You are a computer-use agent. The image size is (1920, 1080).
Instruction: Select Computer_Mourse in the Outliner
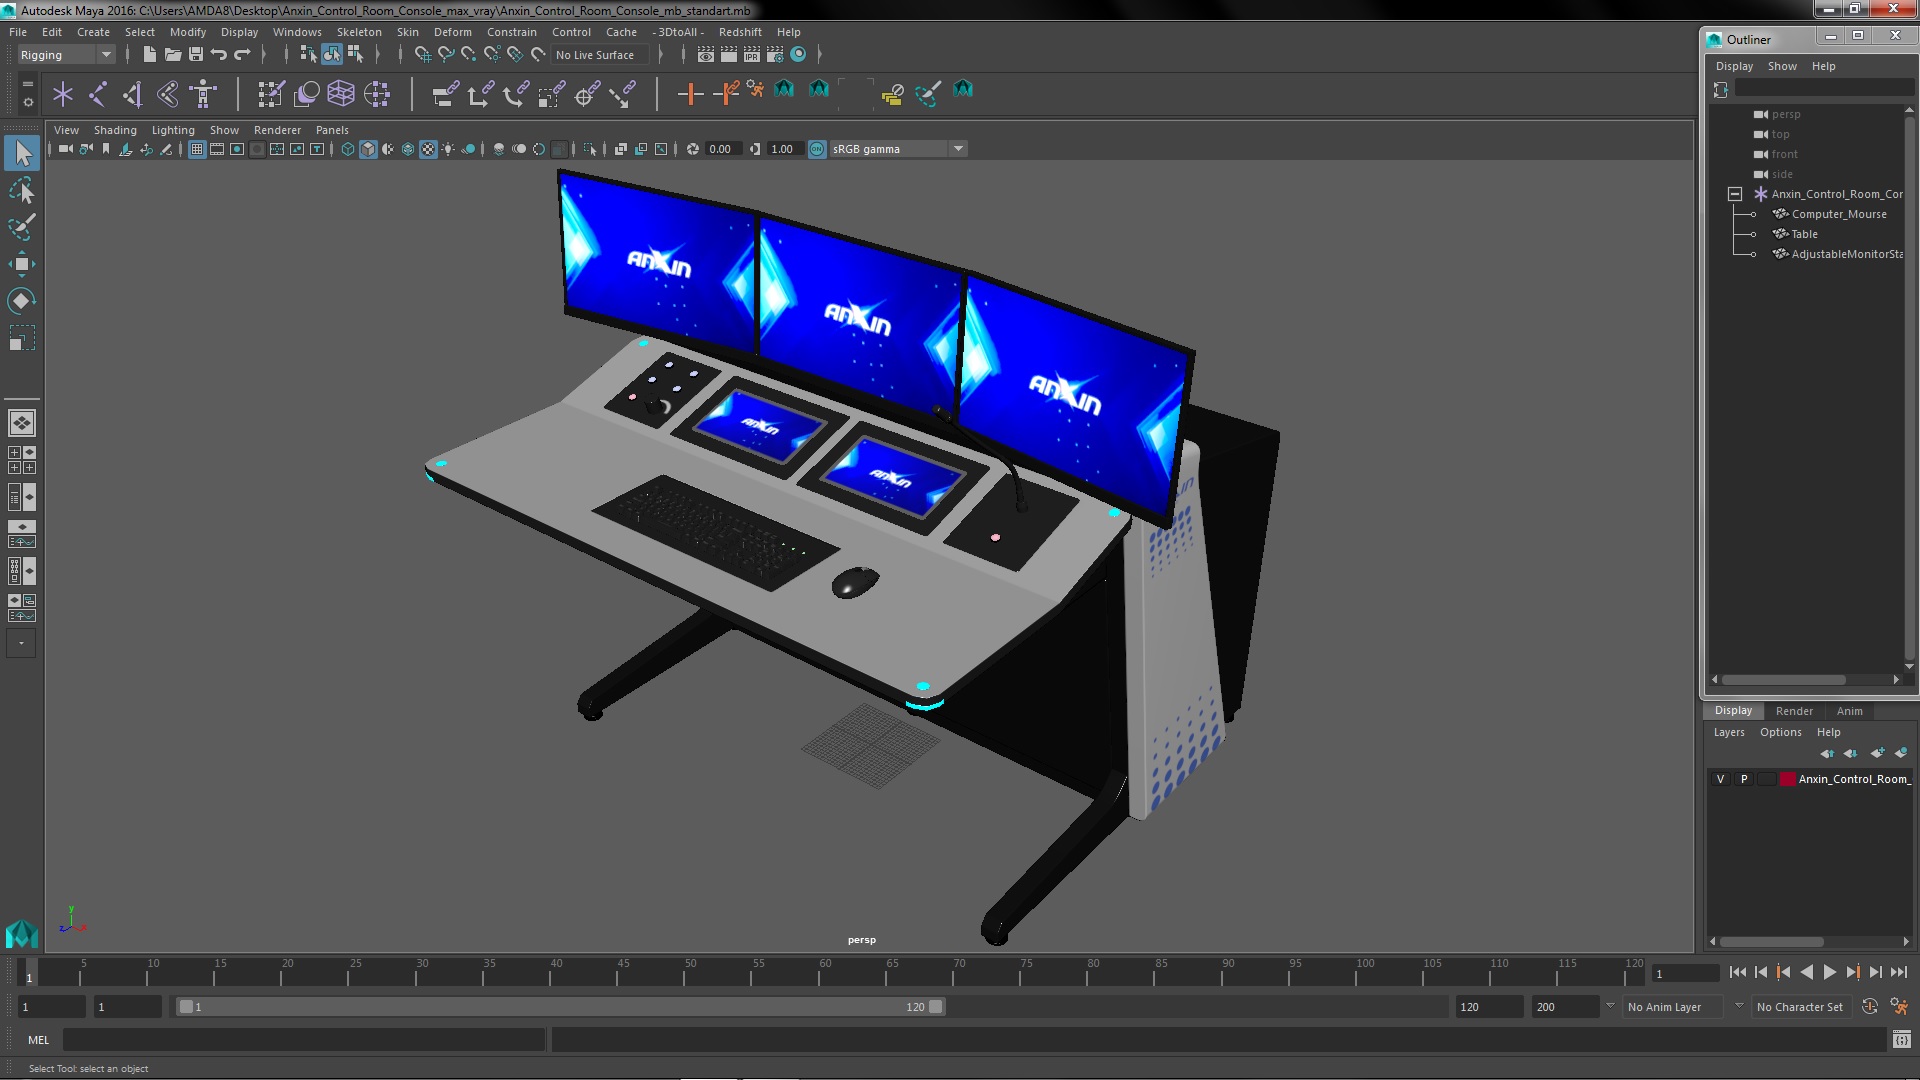(1838, 214)
